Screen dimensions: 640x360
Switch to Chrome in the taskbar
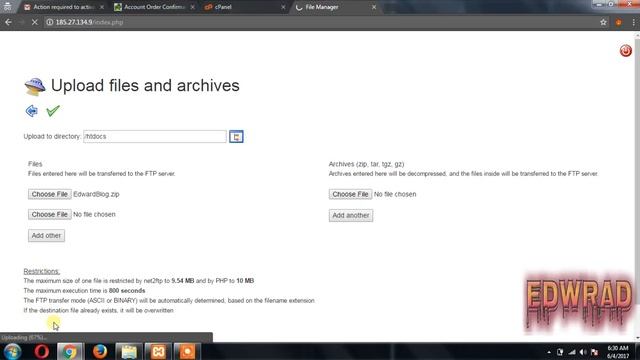pos(70,351)
